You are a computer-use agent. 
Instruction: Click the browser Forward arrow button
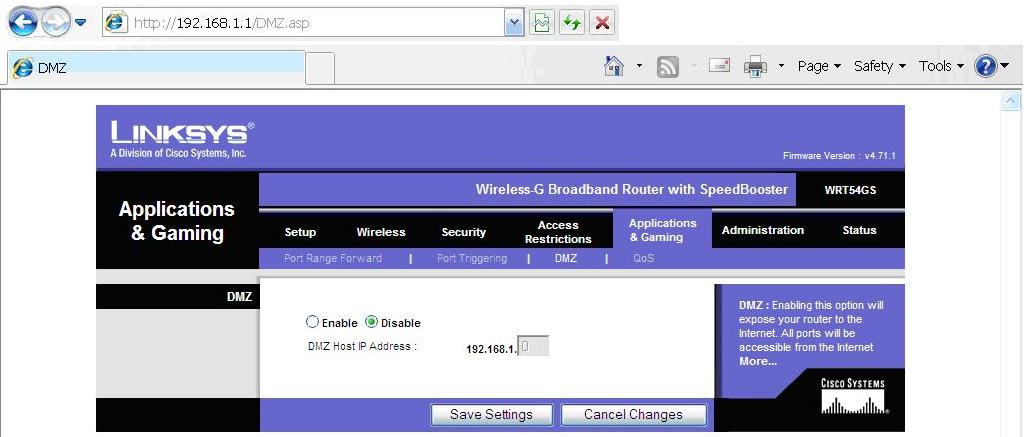click(55, 24)
